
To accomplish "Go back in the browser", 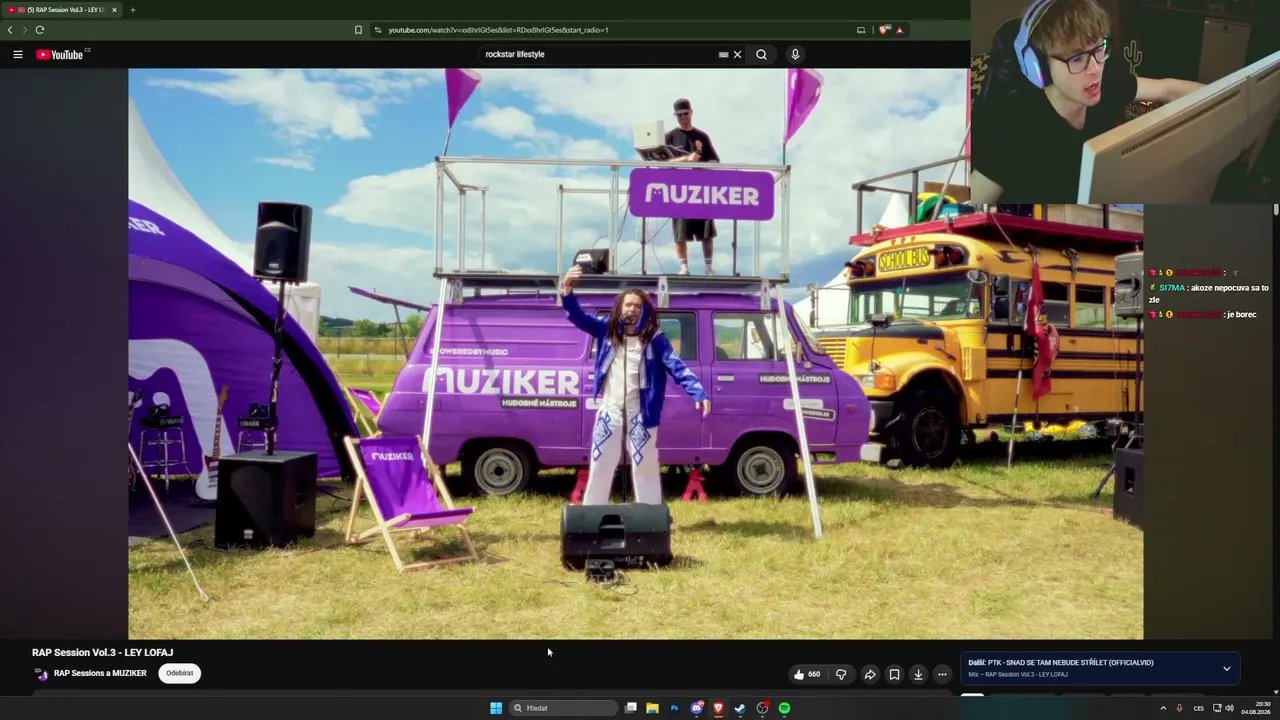I will tap(10, 30).
